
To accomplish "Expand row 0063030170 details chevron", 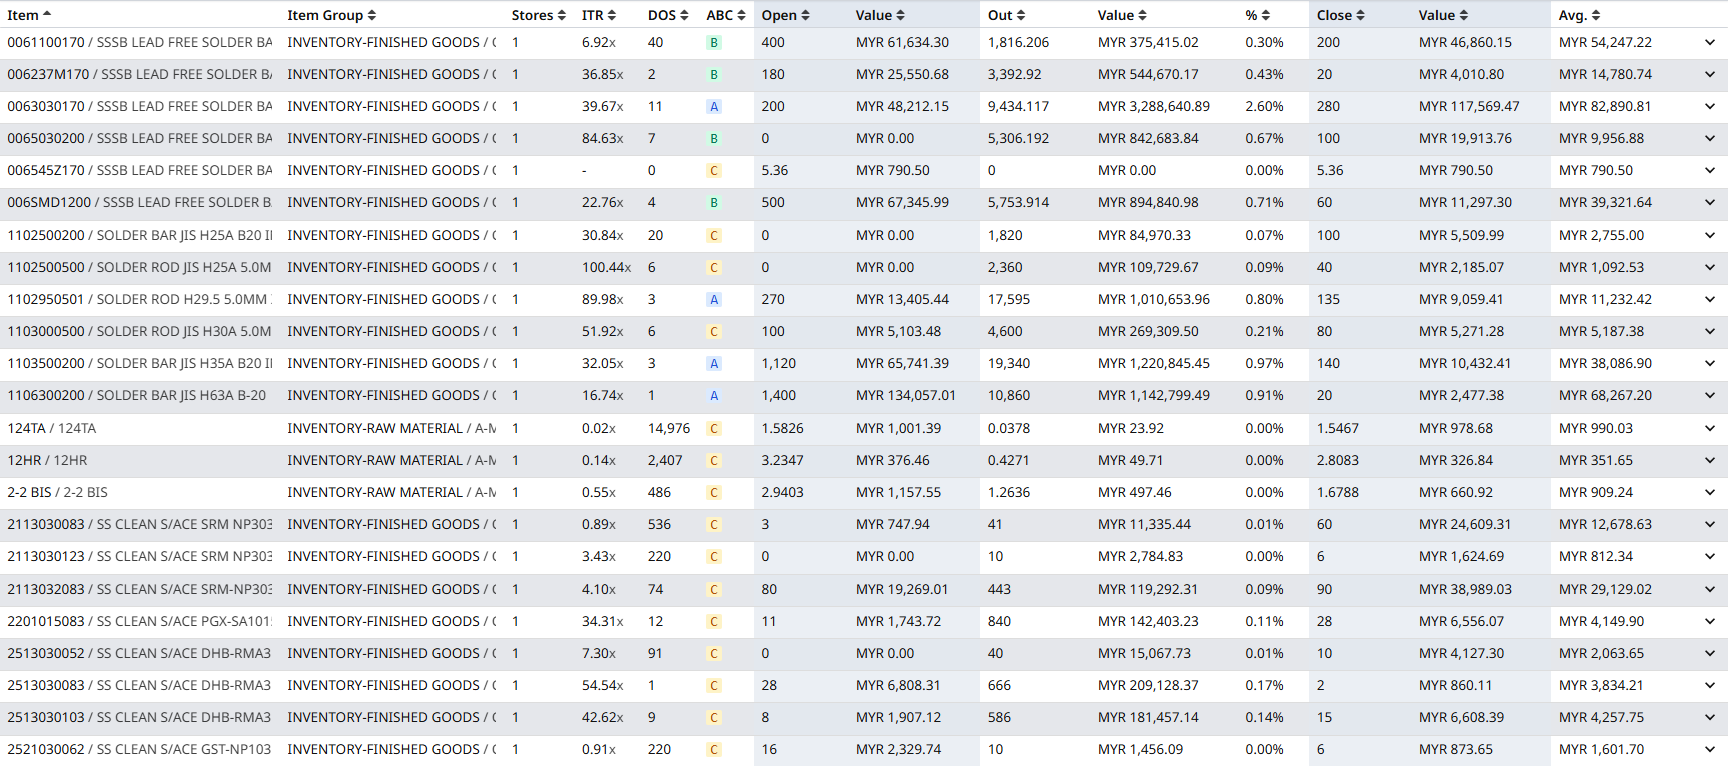I will tap(1710, 106).
